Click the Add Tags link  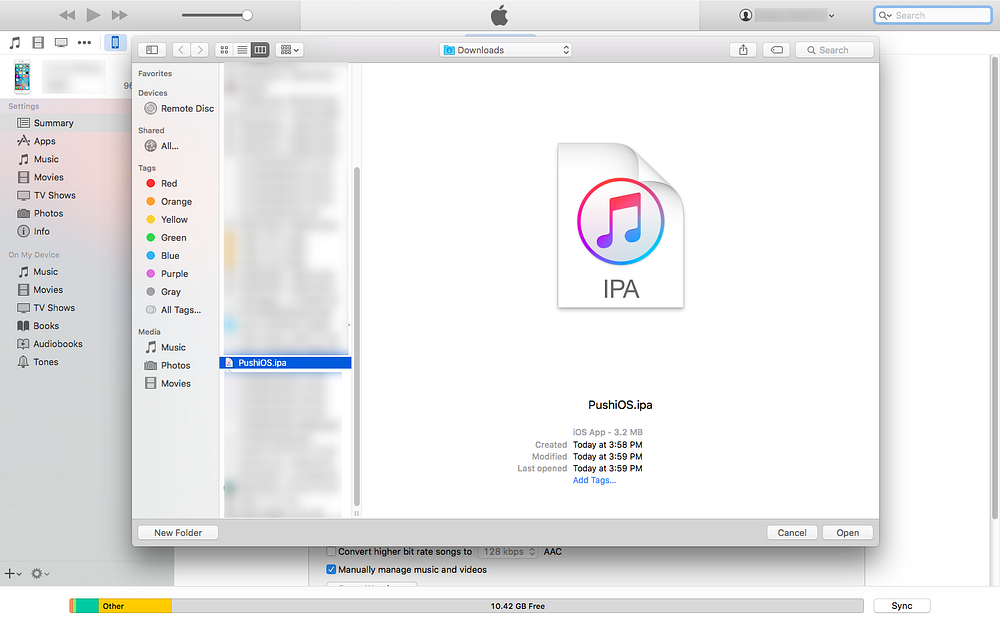click(594, 480)
